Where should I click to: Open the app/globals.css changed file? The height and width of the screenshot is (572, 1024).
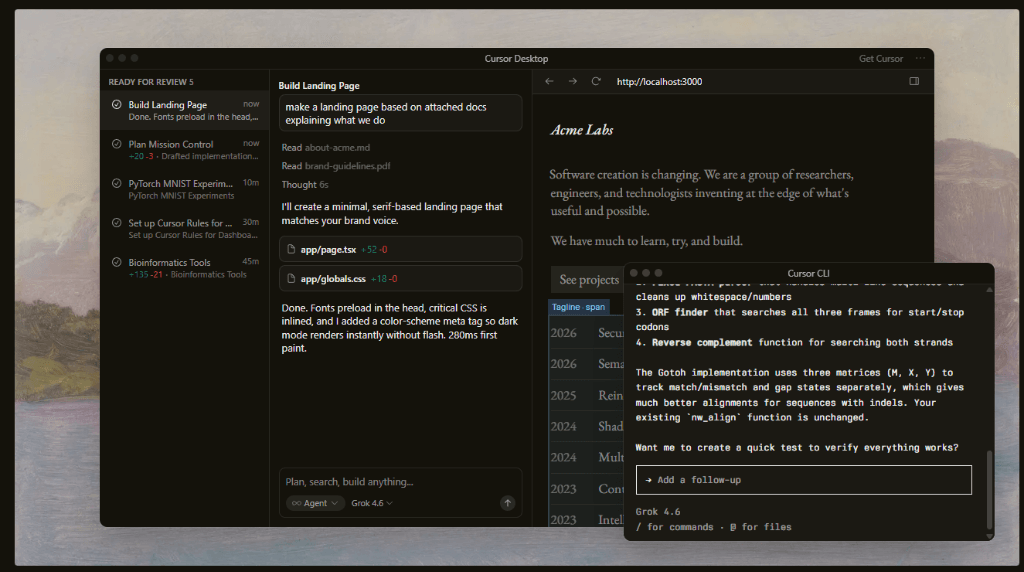pyautogui.click(x=400, y=279)
